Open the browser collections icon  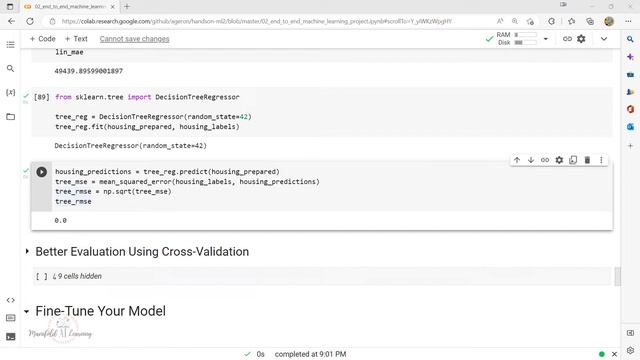pyautogui.click(x=590, y=21)
